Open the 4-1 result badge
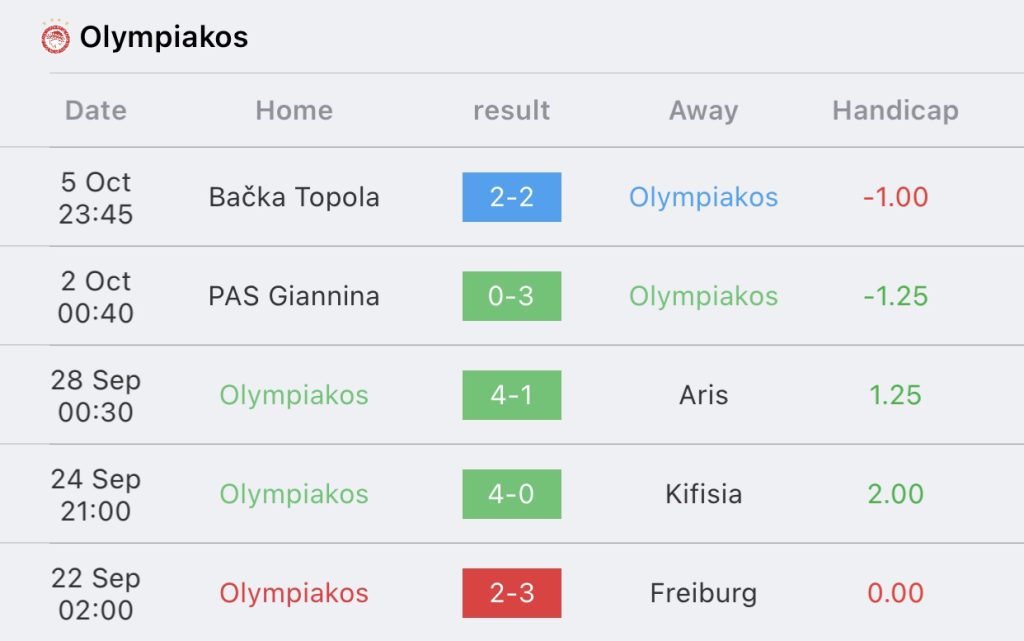Viewport: 1024px width, 641px height. (512, 395)
